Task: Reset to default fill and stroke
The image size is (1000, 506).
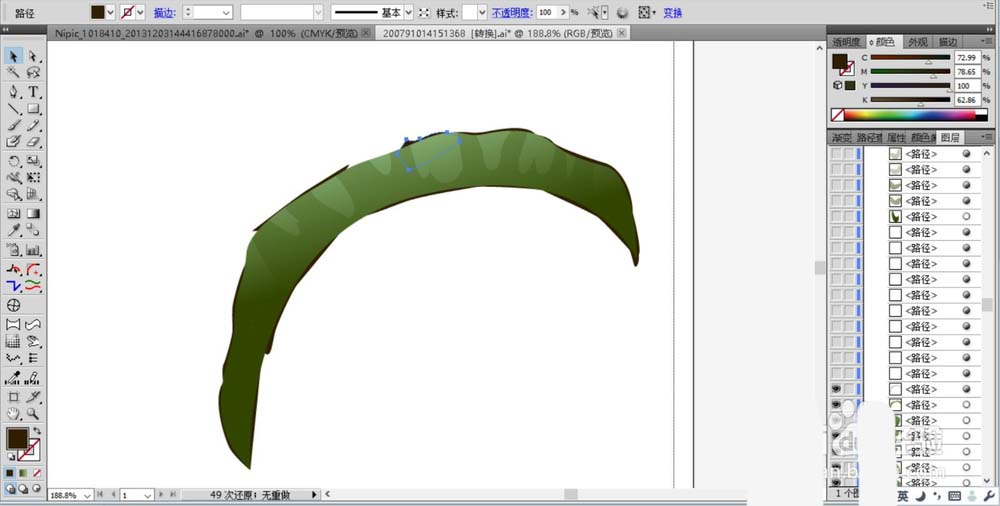Action: (x=11, y=457)
